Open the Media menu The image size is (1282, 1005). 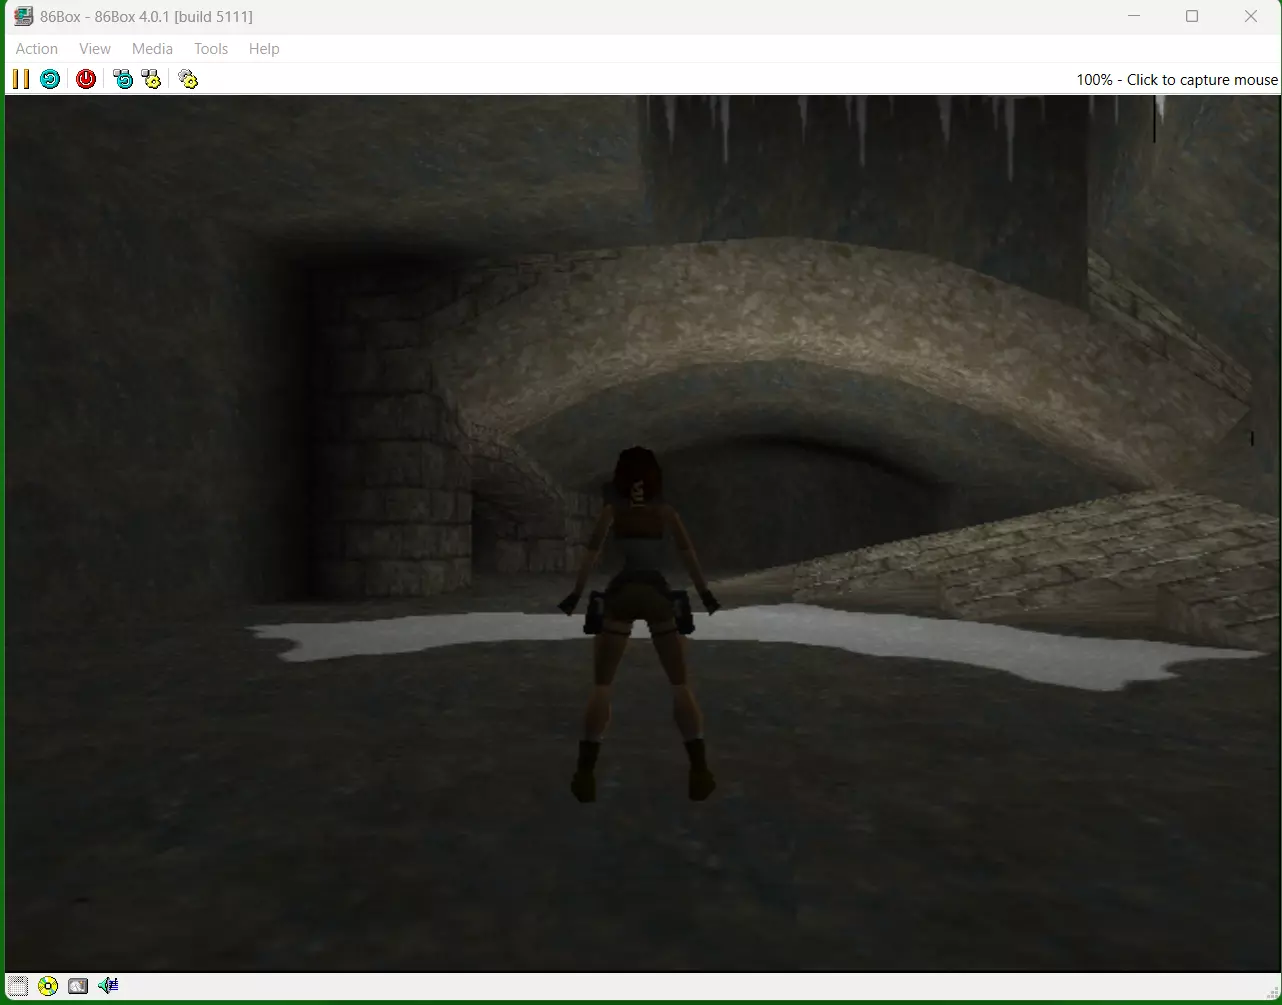pyautogui.click(x=152, y=49)
